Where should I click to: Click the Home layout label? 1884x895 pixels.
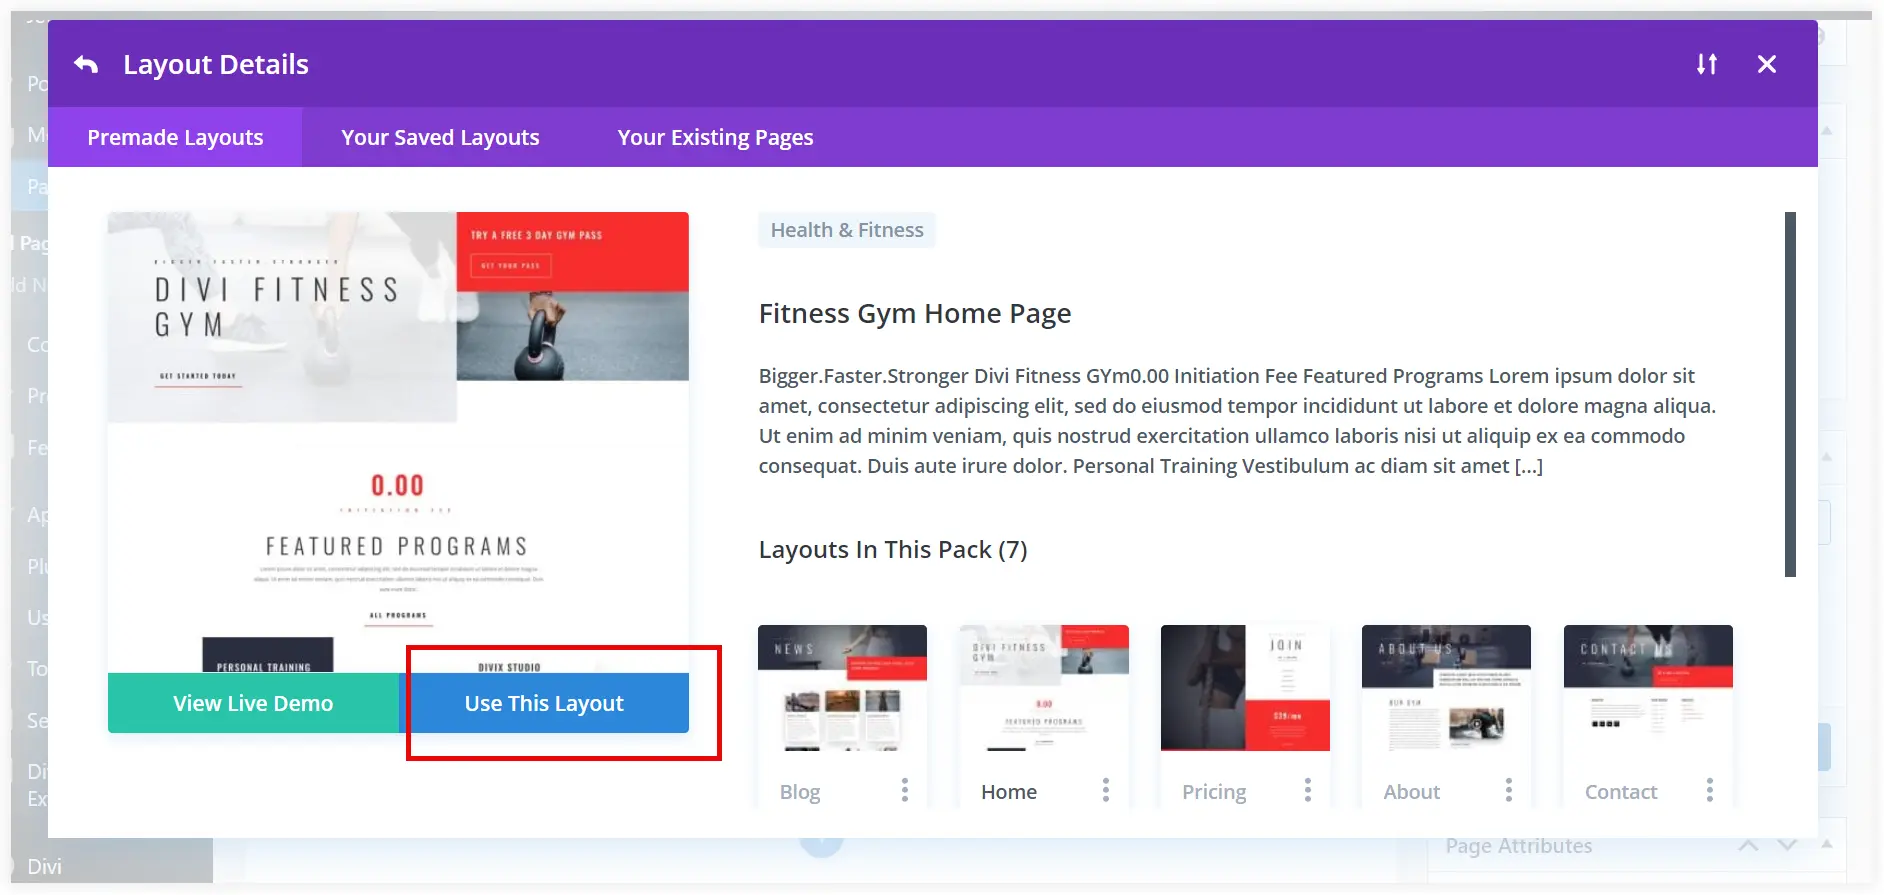[x=1009, y=792]
